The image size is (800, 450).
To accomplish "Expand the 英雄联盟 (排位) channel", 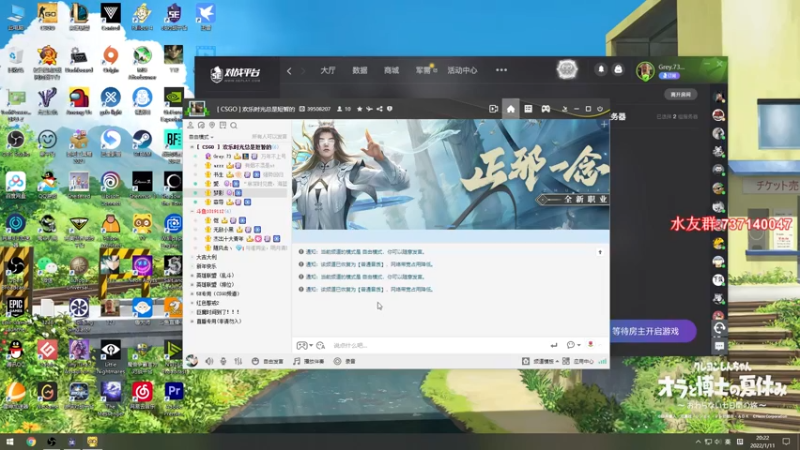I will coord(192,285).
